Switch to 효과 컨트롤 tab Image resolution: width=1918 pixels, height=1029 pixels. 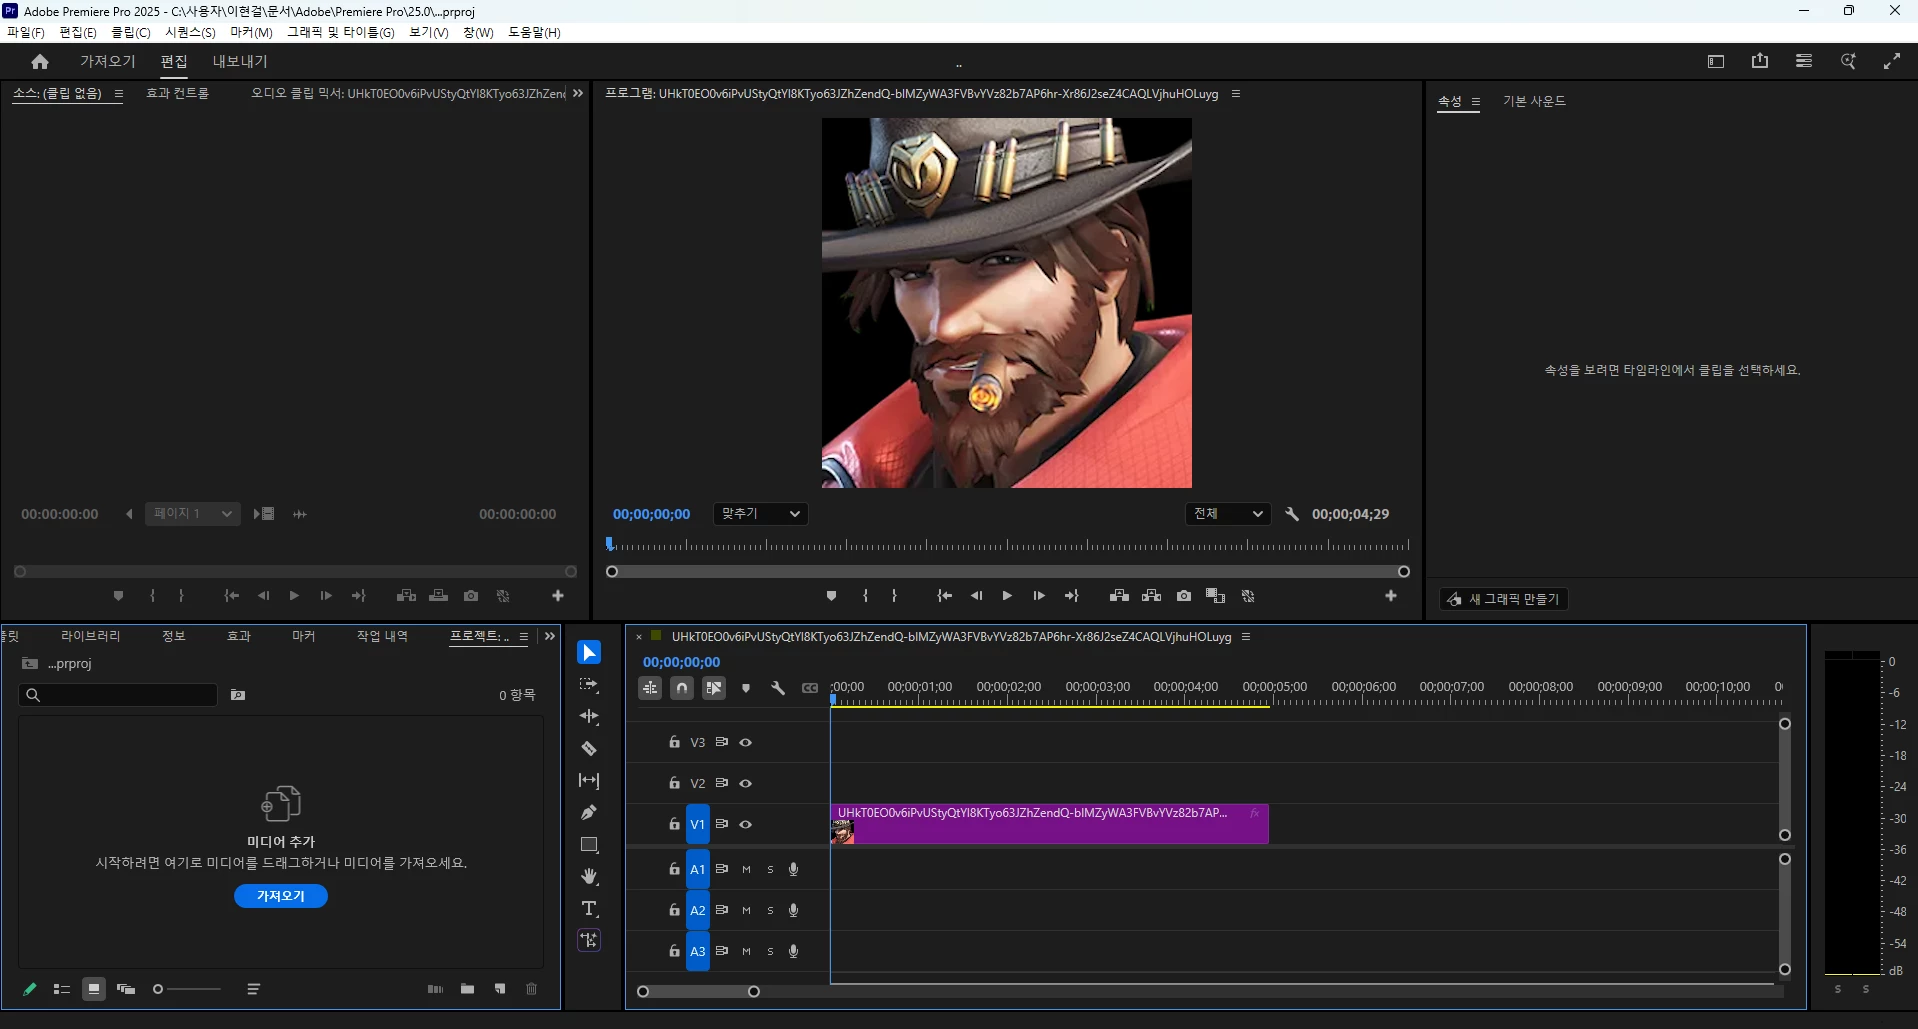click(x=178, y=94)
